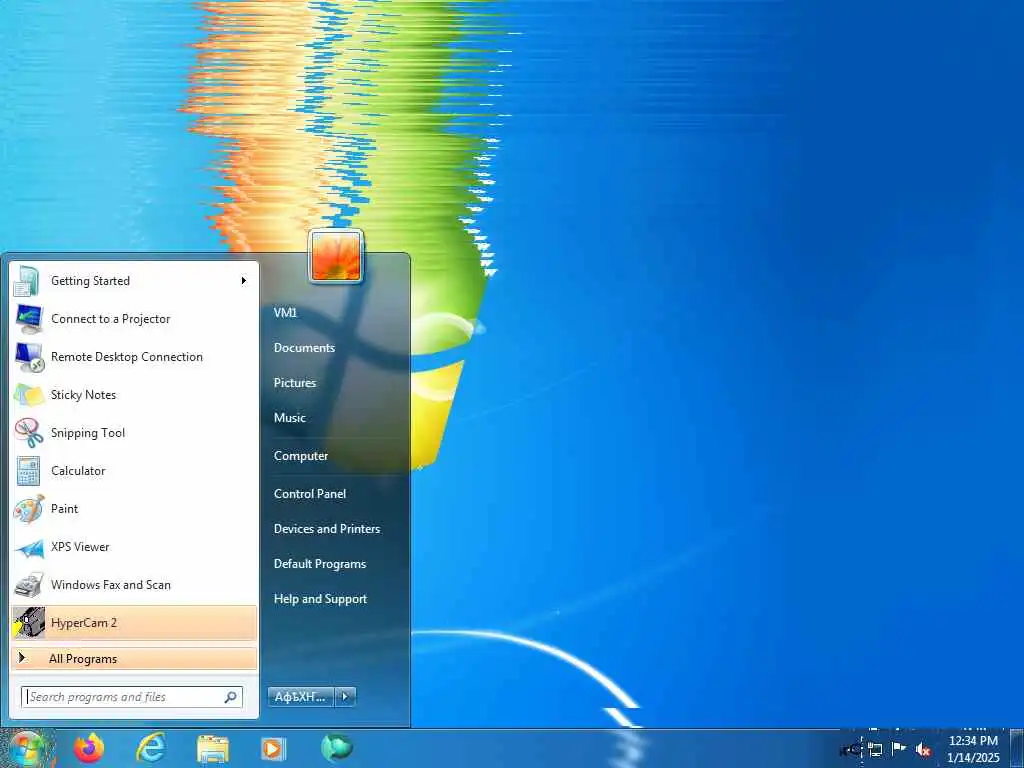Open Paint from the Start menu
Viewport: 1024px width, 768px height.
[134, 508]
